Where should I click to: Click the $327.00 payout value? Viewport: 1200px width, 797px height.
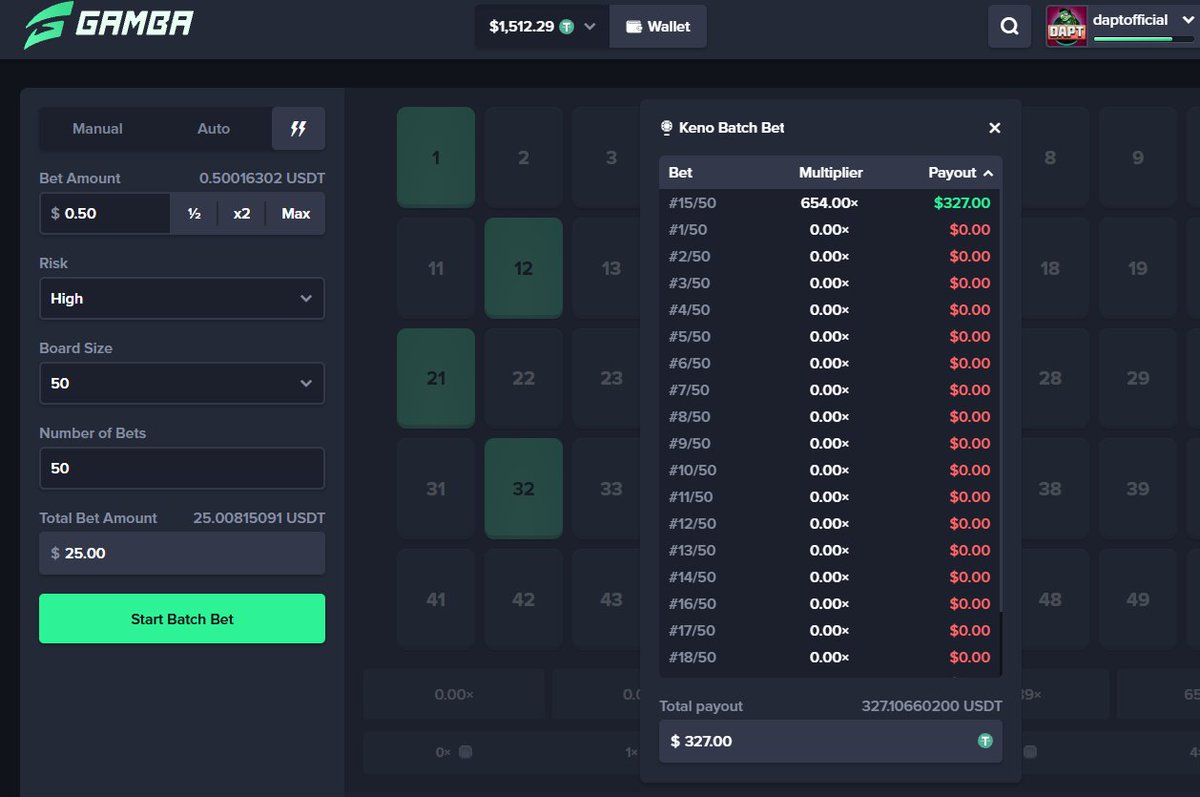pos(962,203)
